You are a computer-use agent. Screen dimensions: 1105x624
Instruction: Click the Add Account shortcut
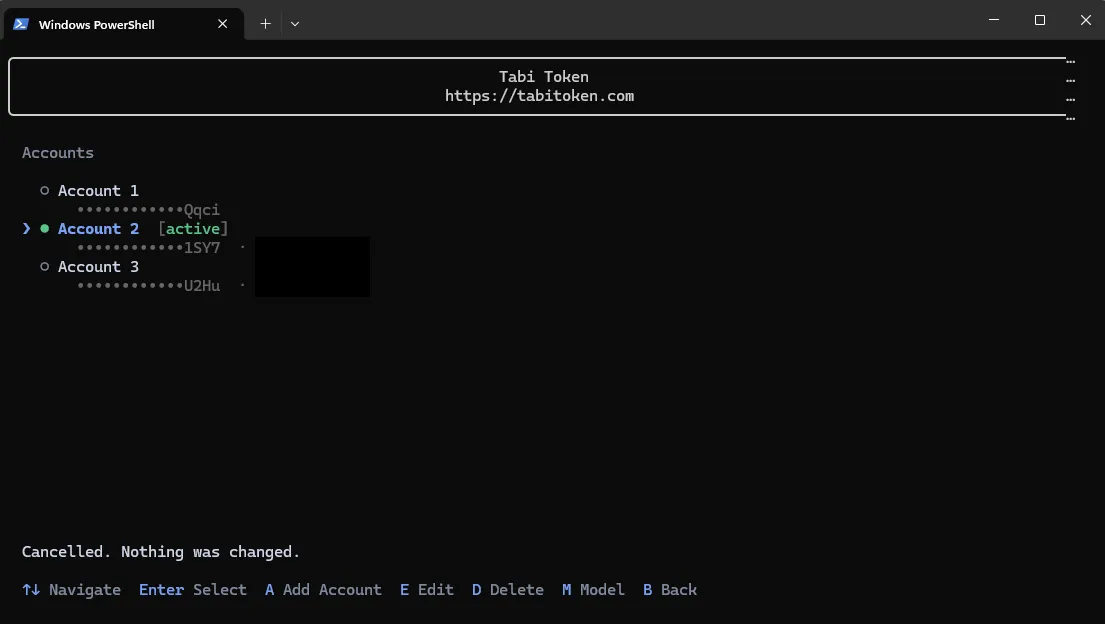pyautogui.click(x=323, y=589)
